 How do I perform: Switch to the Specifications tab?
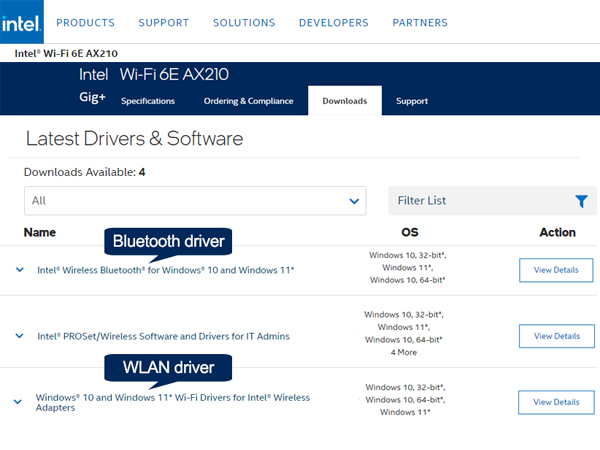[x=147, y=101]
